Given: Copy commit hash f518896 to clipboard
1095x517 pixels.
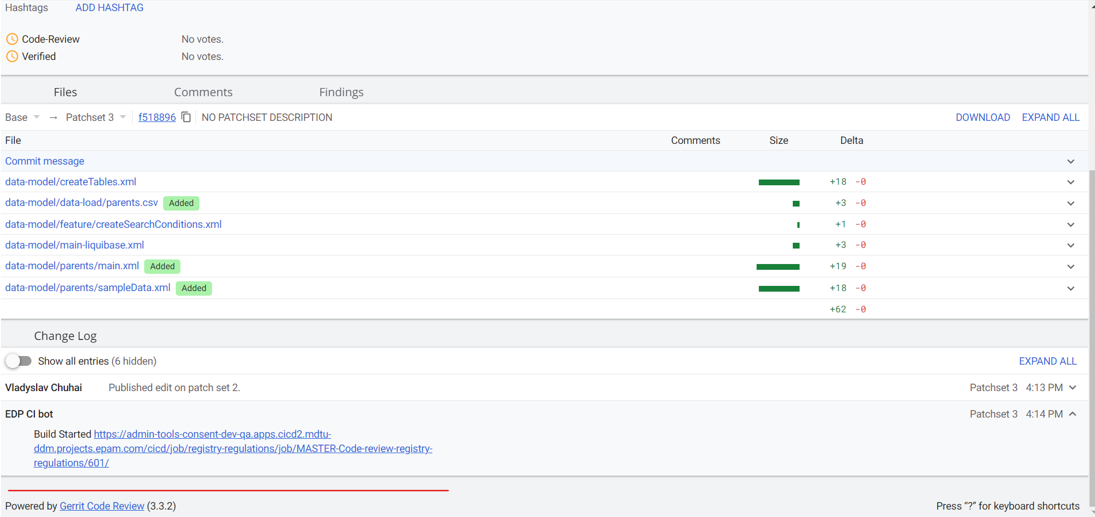Looking at the screenshot, I should pyautogui.click(x=186, y=117).
